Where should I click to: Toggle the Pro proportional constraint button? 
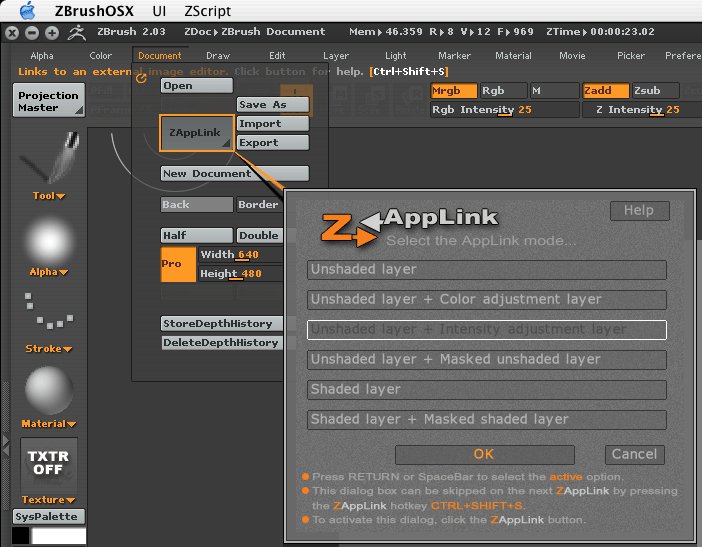tap(178, 264)
